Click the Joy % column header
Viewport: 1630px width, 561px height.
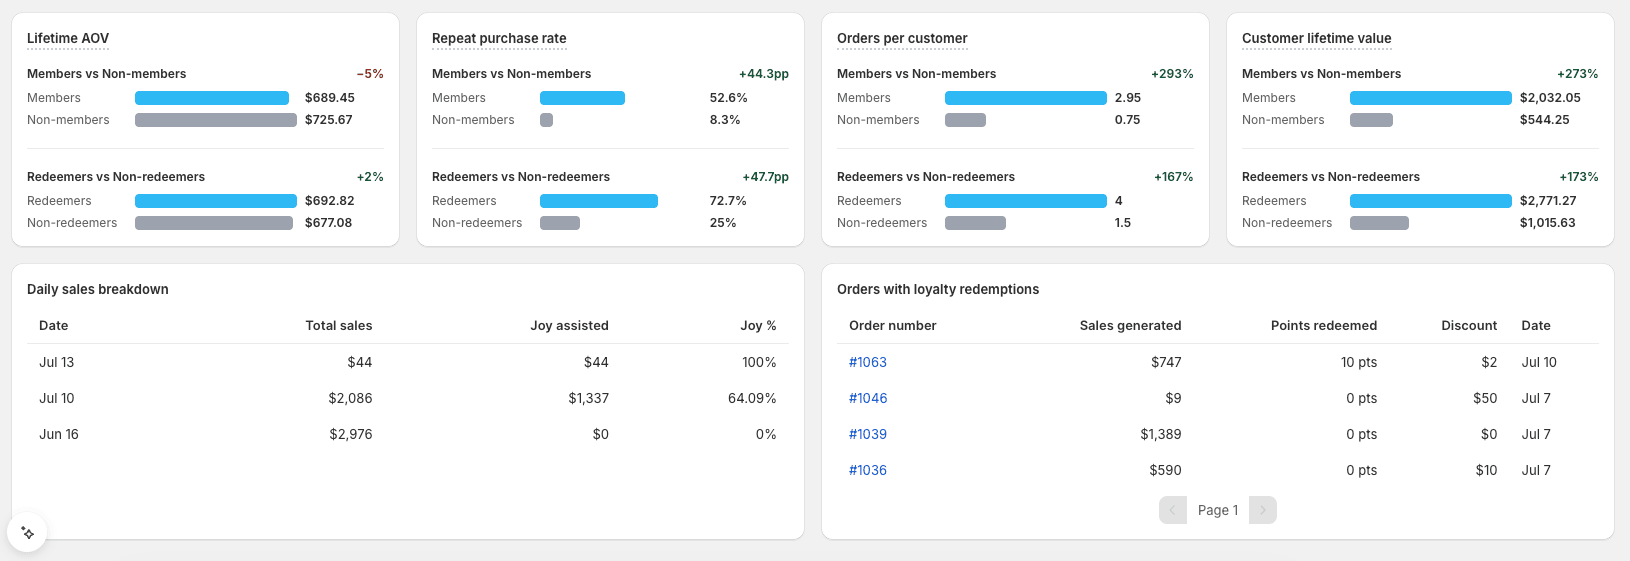point(759,326)
